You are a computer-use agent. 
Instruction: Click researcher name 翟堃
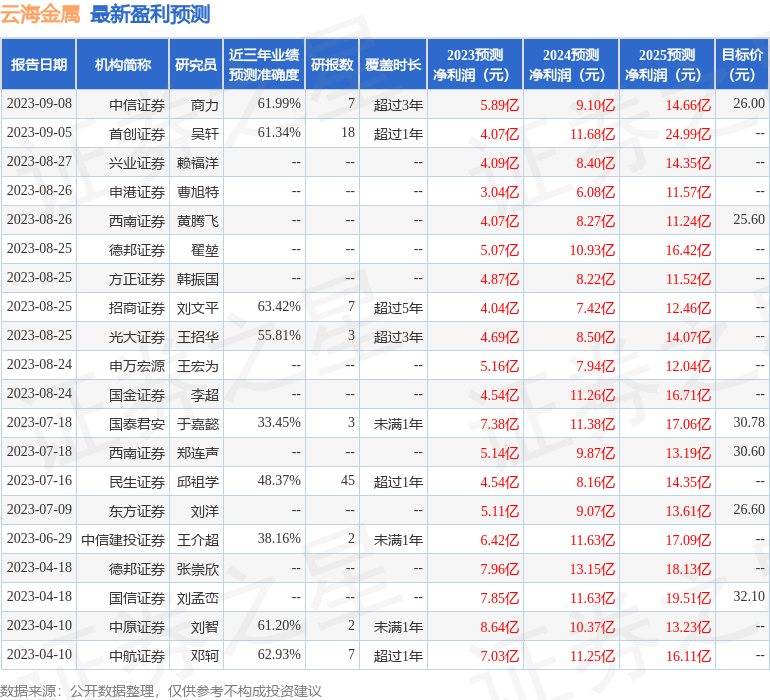pyautogui.click(x=205, y=250)
